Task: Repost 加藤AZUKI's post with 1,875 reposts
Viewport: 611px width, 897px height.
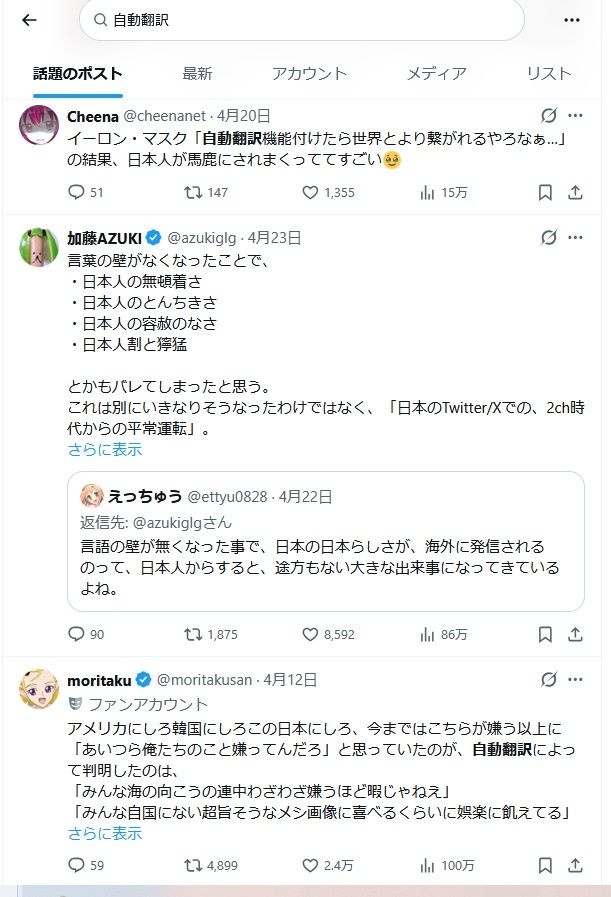Action: (x=194, y=634)
